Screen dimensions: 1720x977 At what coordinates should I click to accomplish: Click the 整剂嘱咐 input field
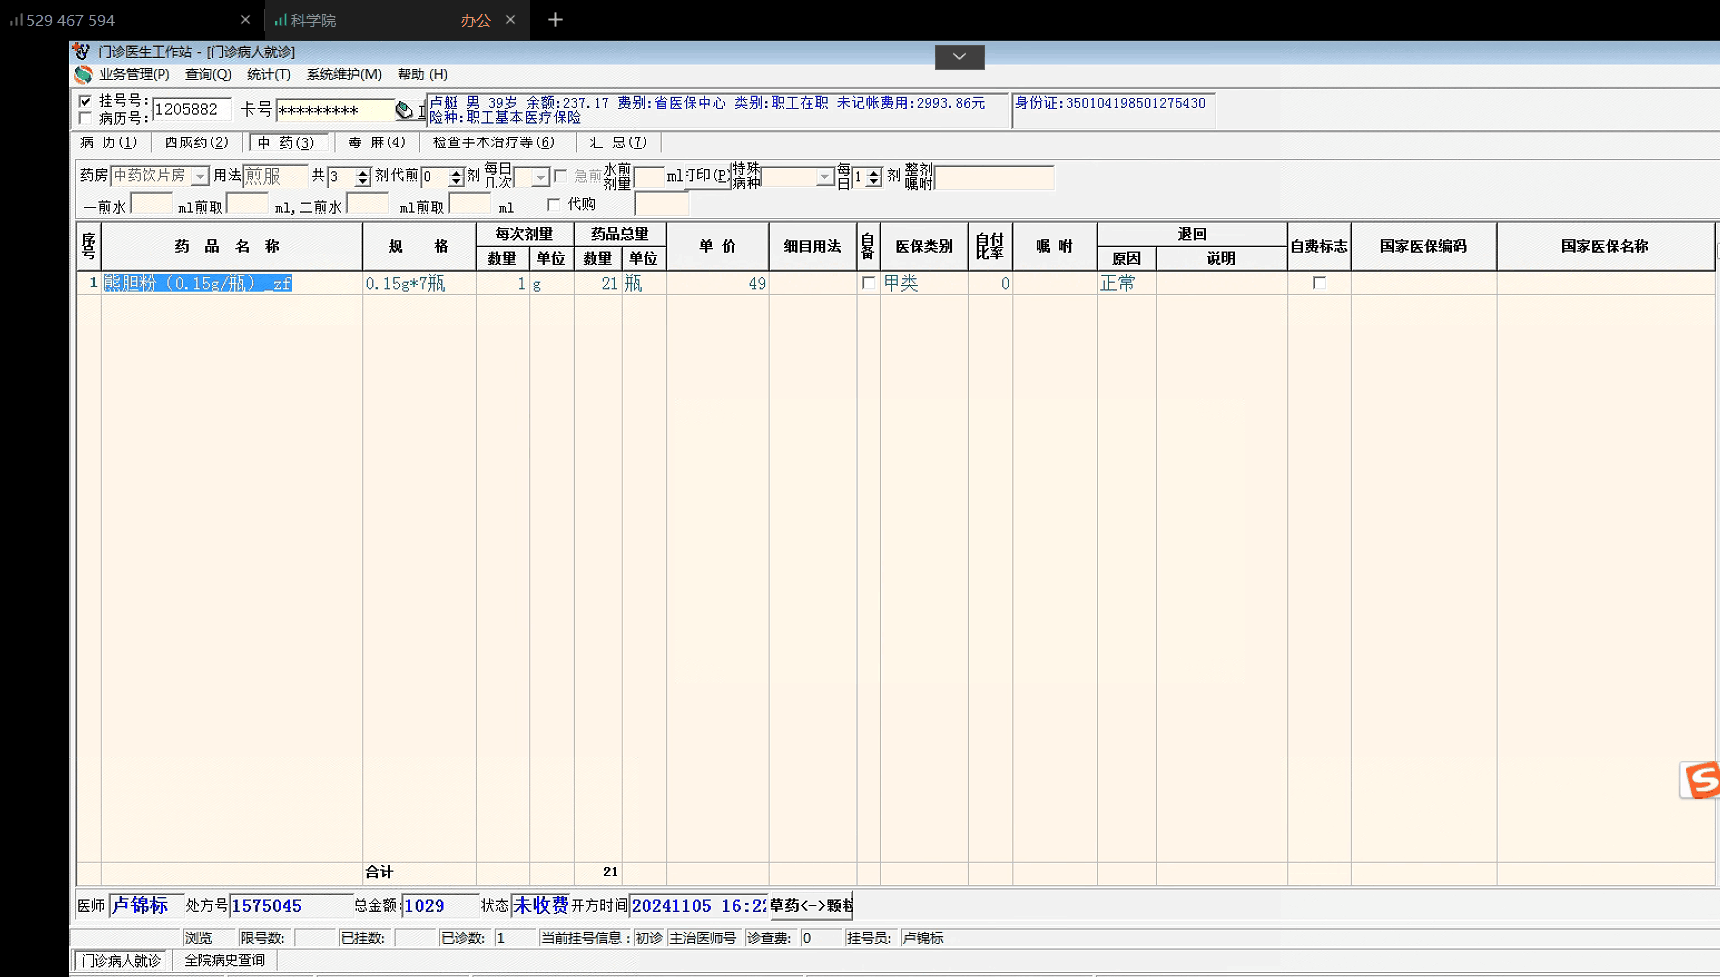tap(994, 178)
